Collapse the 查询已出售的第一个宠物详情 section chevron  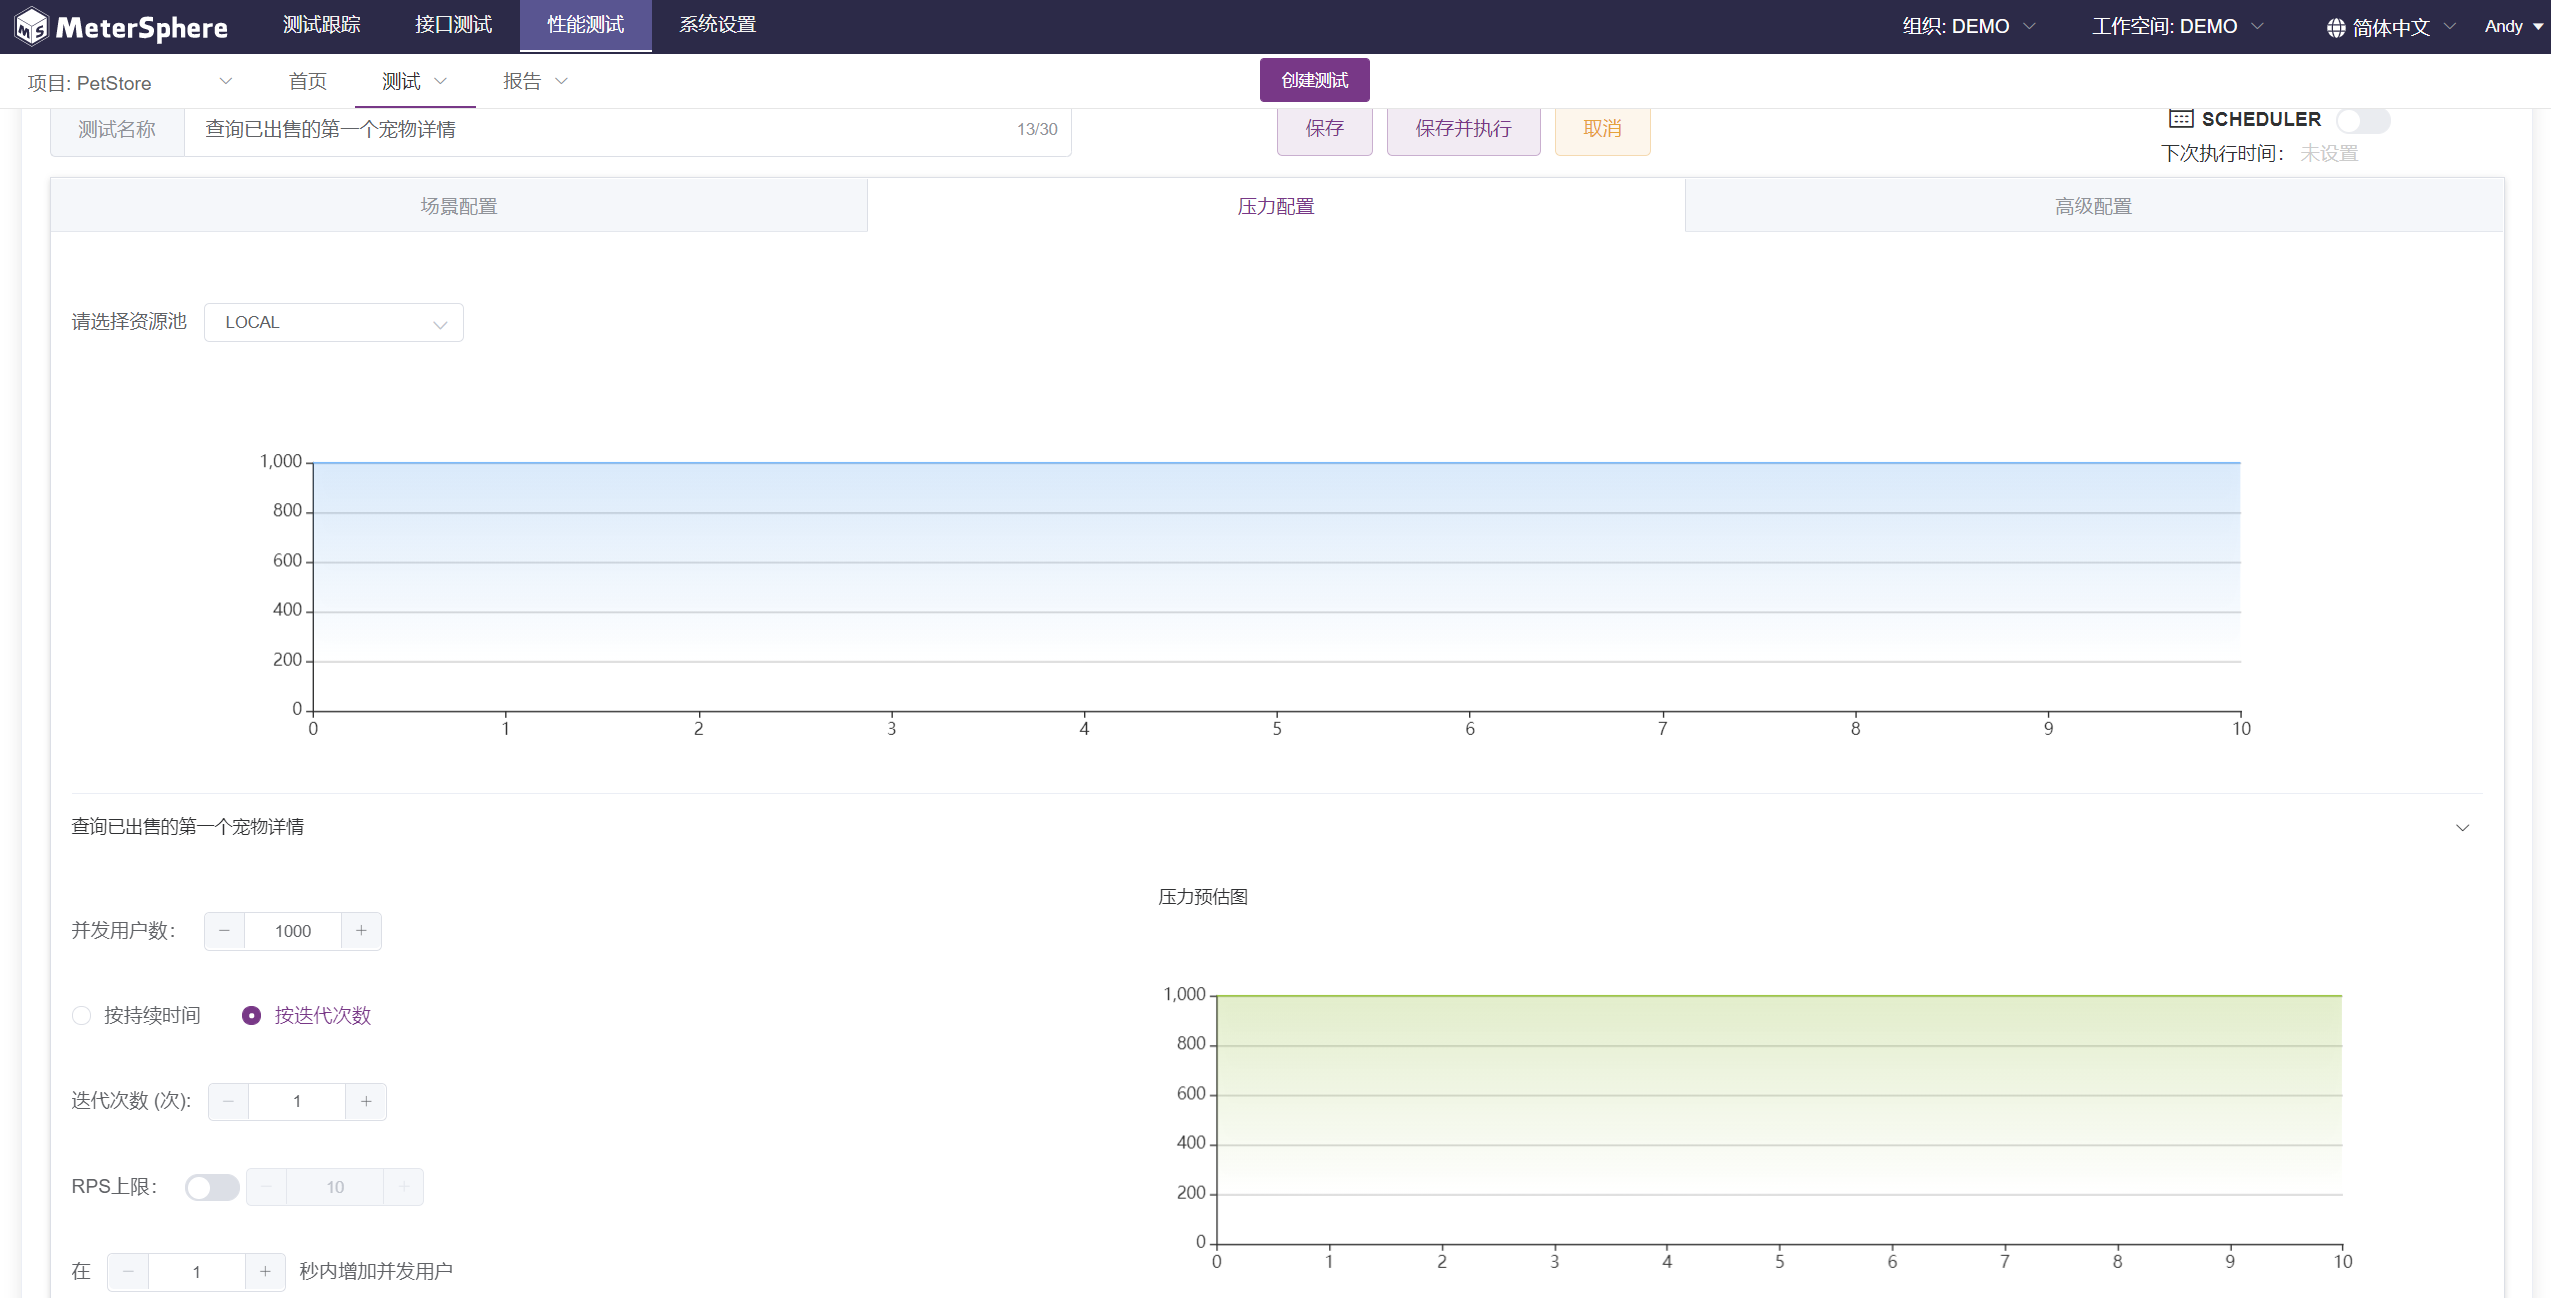2462,828
